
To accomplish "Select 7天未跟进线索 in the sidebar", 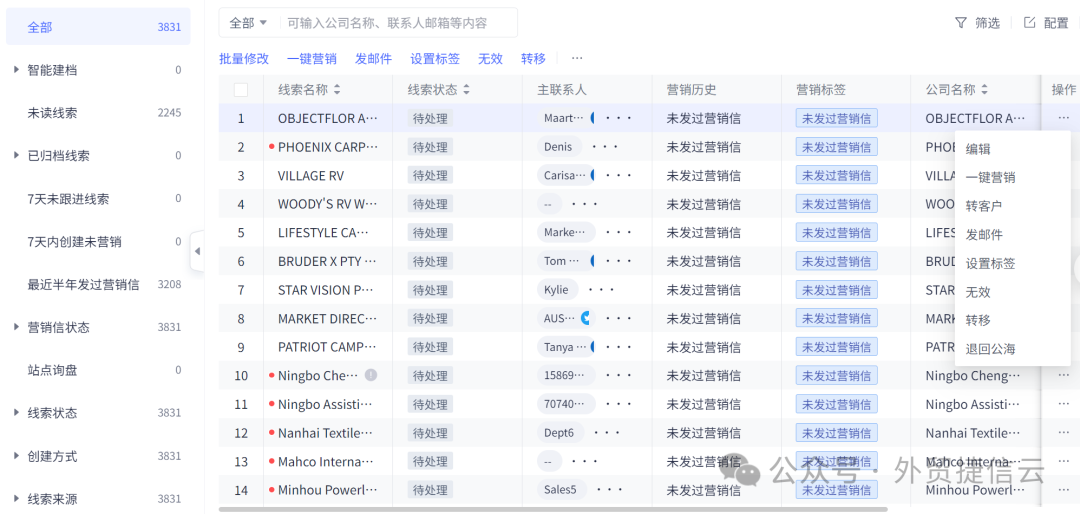I will (98, 199).
